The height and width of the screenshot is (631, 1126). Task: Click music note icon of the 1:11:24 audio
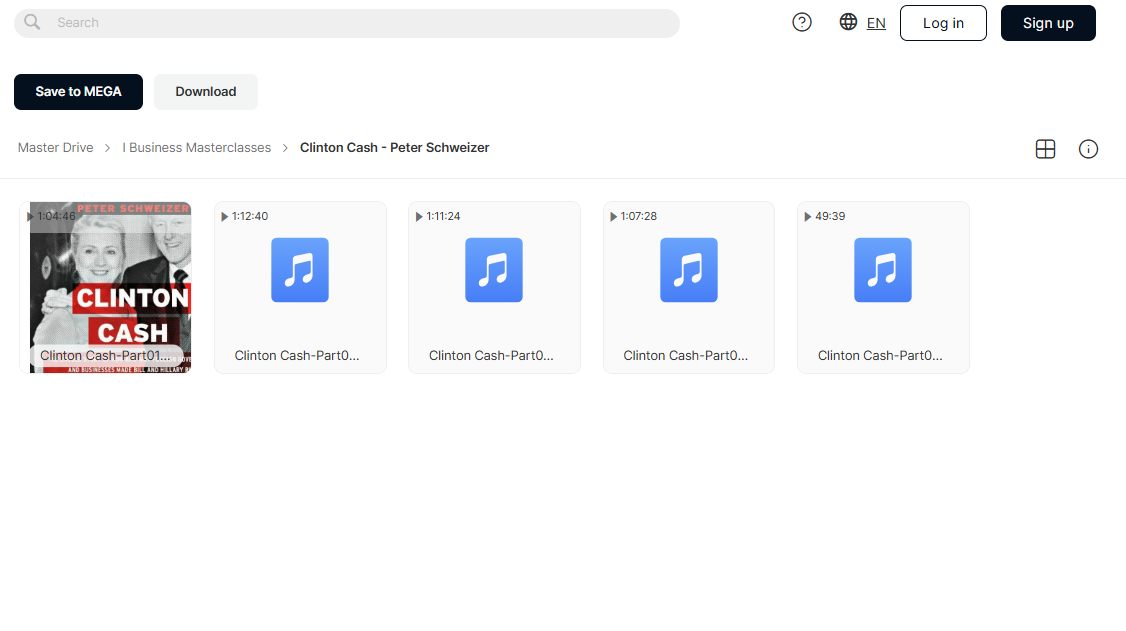[494, 270]
